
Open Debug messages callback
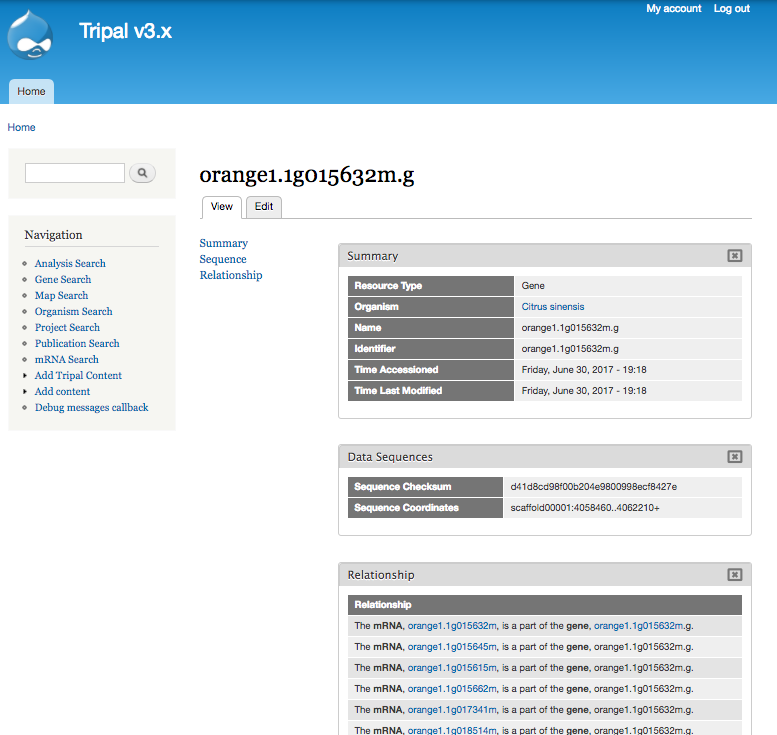coord(91,407)
